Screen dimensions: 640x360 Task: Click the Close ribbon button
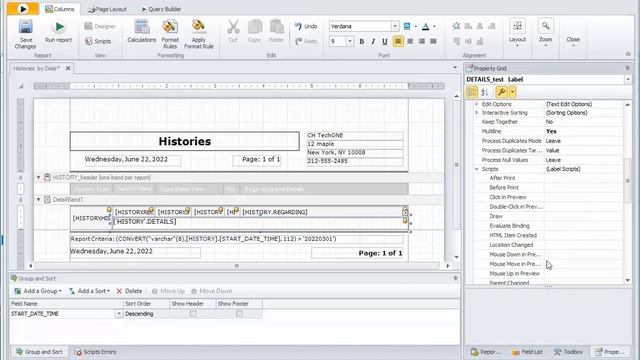click(x=573, y=40)
